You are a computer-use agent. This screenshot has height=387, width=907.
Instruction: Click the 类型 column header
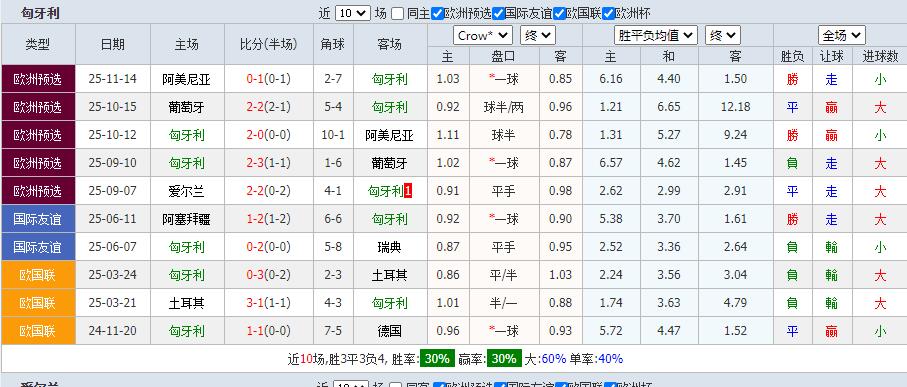[x=38, y=44]
